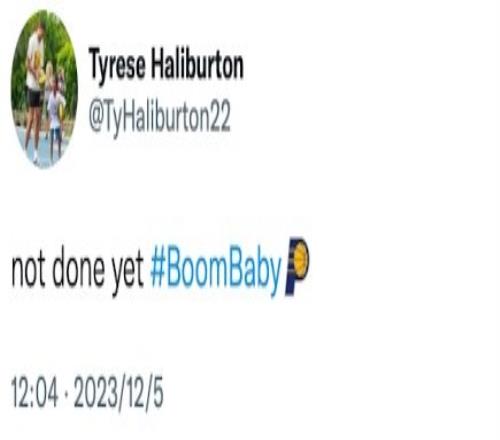Click the 12:04 timestamp

click(x=35, y=392)
